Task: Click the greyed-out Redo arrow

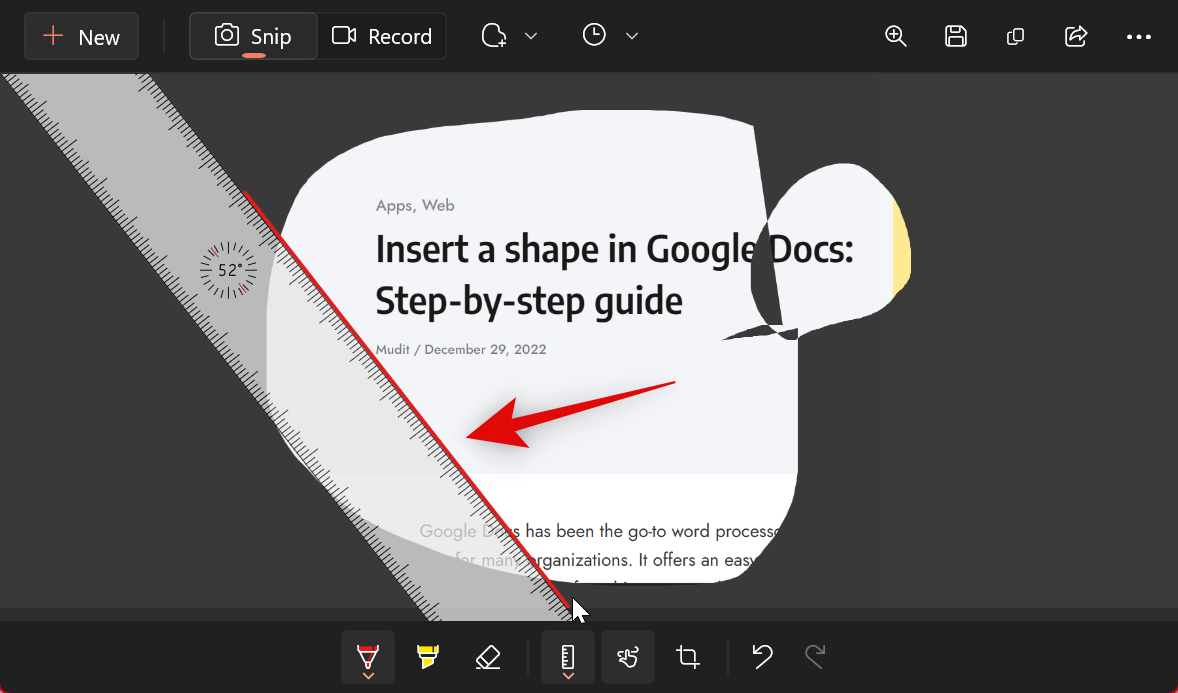Action: coord(815,657)
